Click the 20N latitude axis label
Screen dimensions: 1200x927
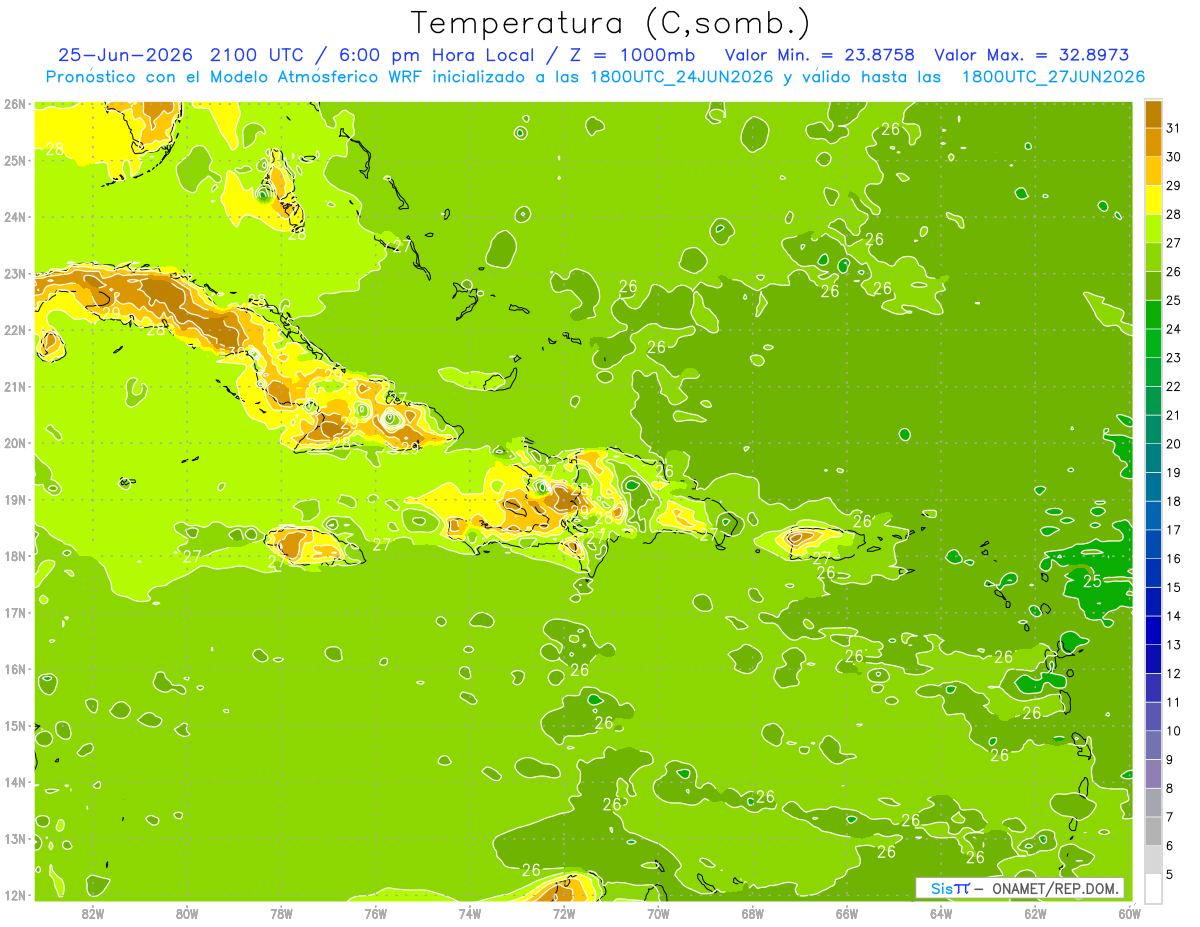pyautogui.click(x=15, y=443)
